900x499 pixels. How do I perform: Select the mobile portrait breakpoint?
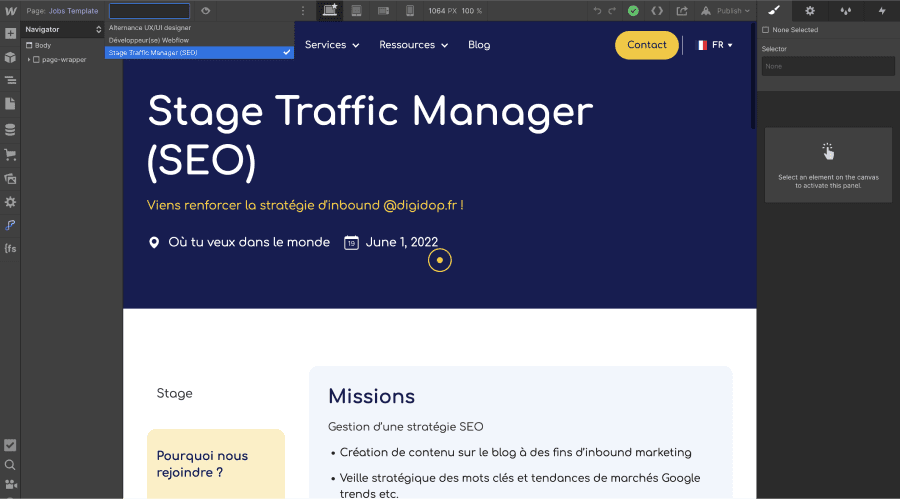click(x=410, y=10)
